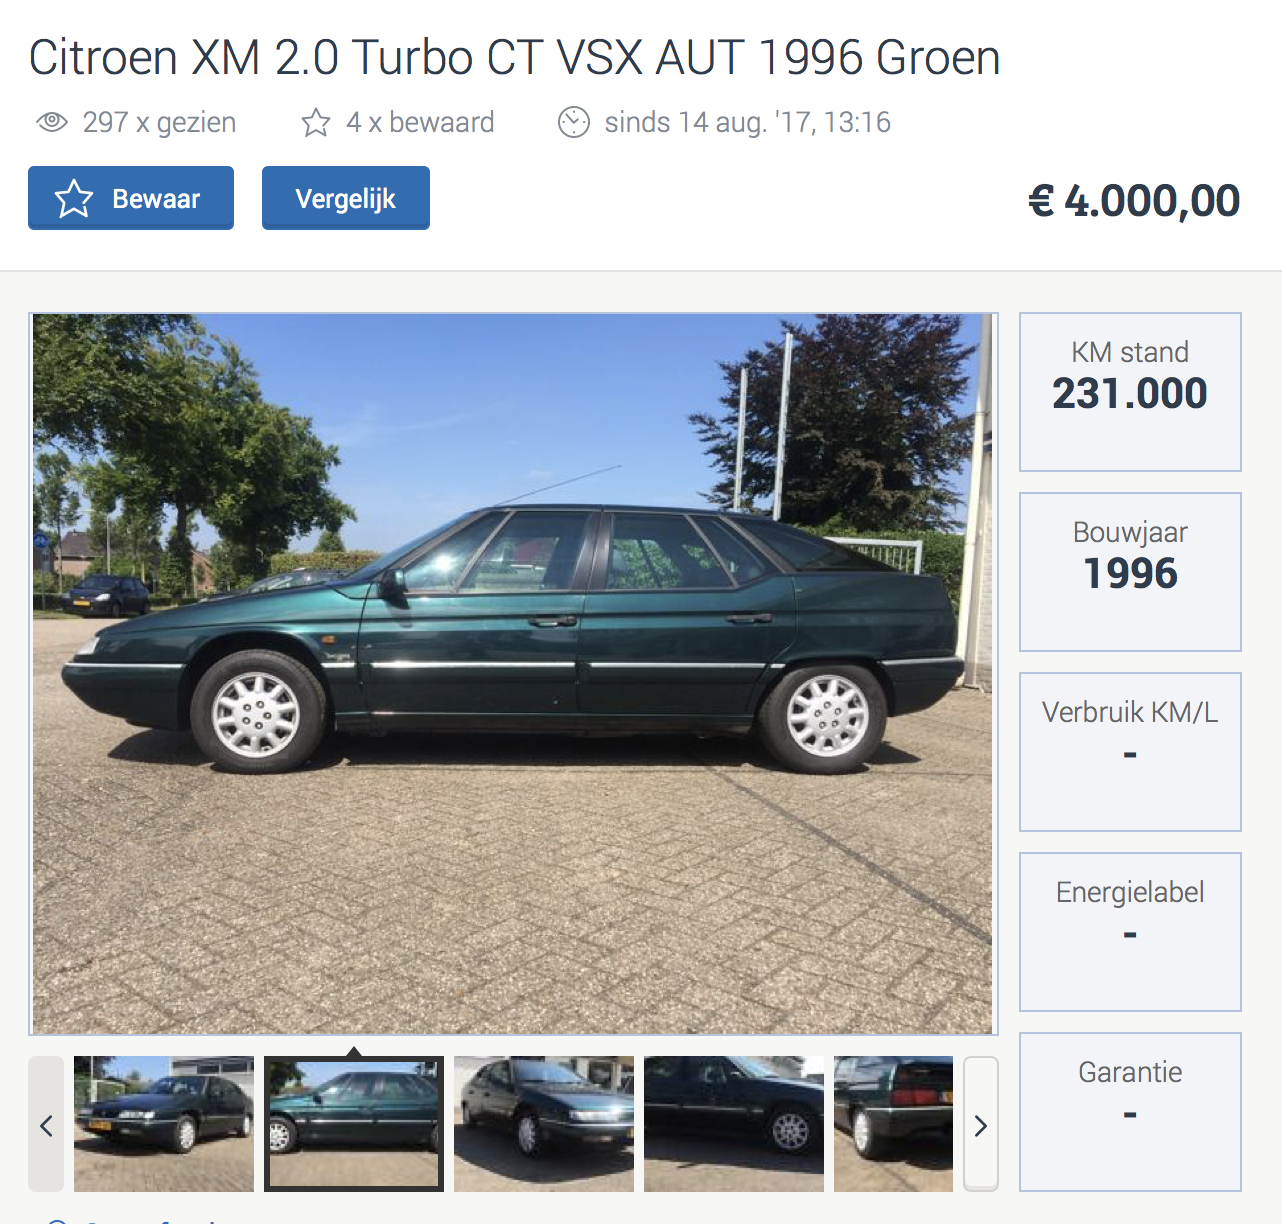Screen dimensions: 1282x1224
Task: Select the first car front-view thumbnail
Action: point(164,1124)
